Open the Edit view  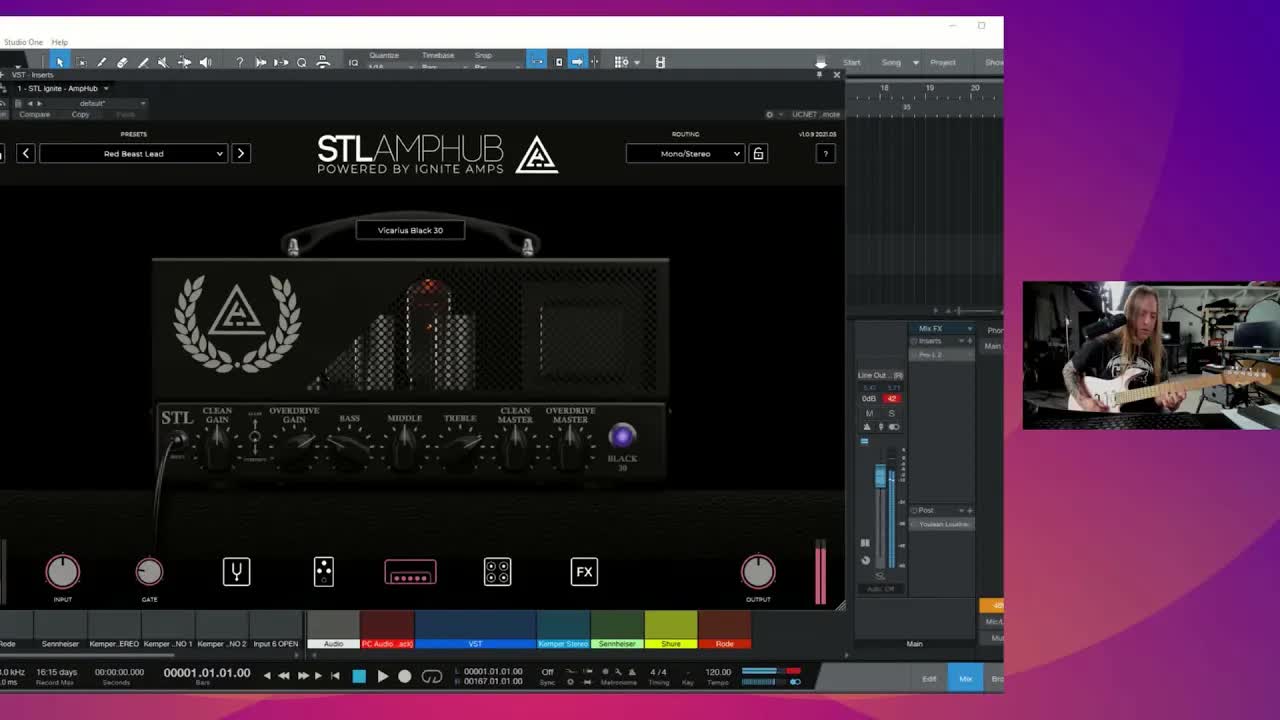929,679
